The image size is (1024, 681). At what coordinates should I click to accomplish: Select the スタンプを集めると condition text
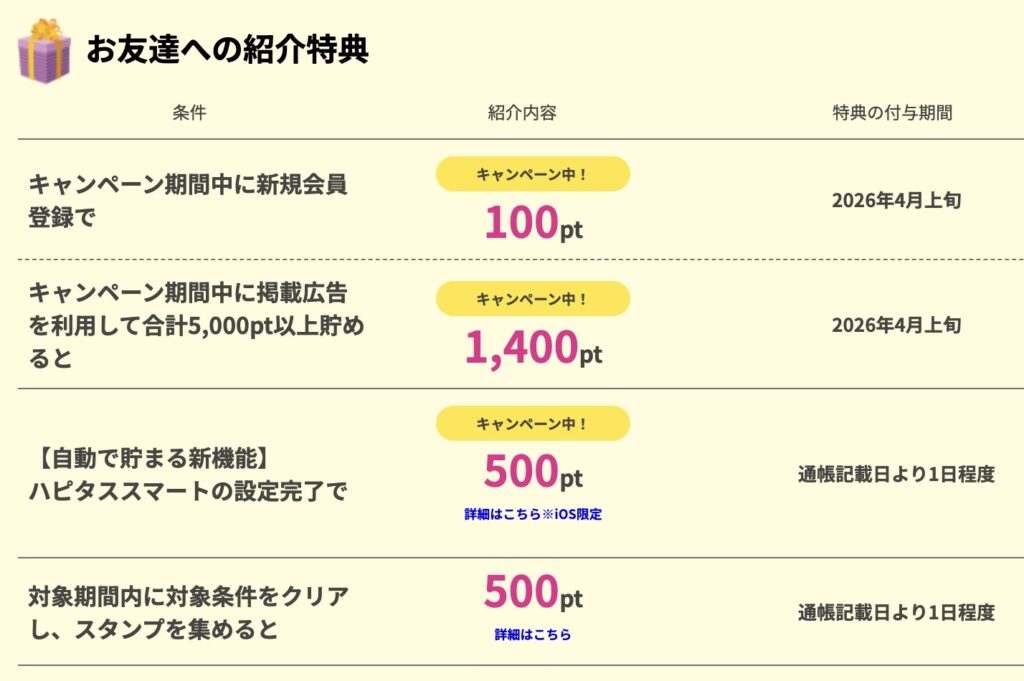pos(188,613)
